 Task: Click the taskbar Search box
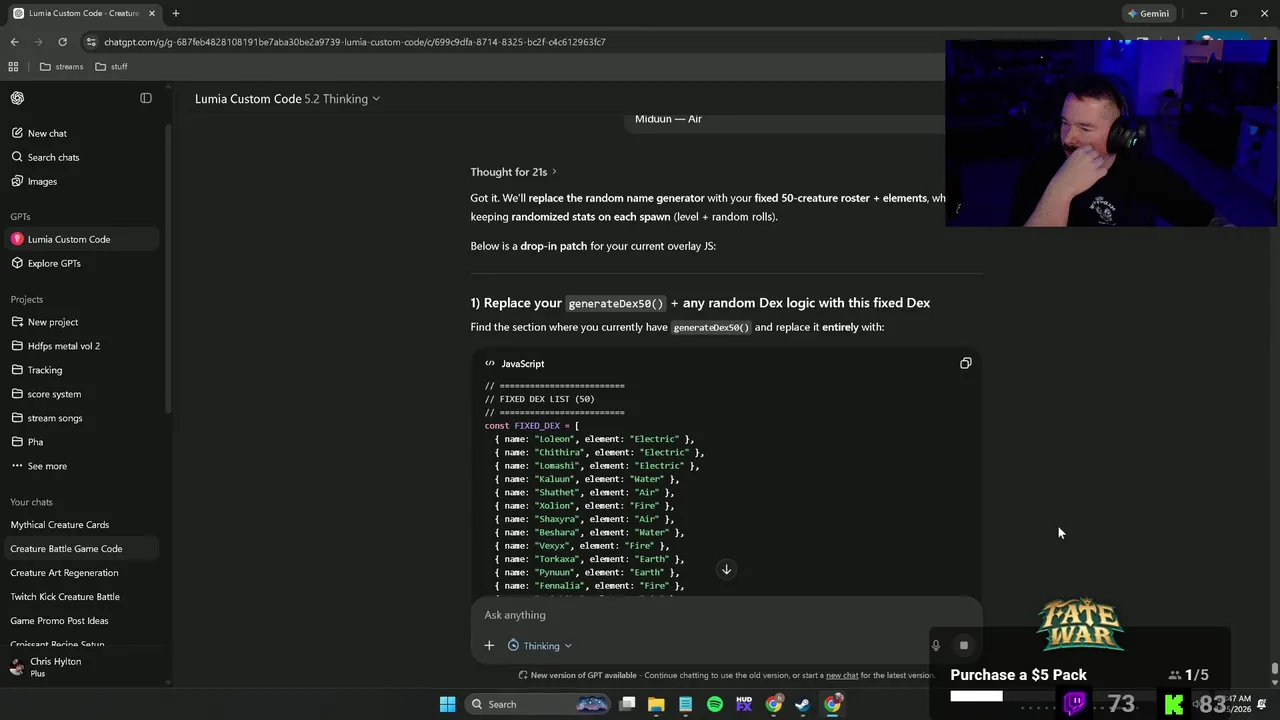[x=538, y=704]
